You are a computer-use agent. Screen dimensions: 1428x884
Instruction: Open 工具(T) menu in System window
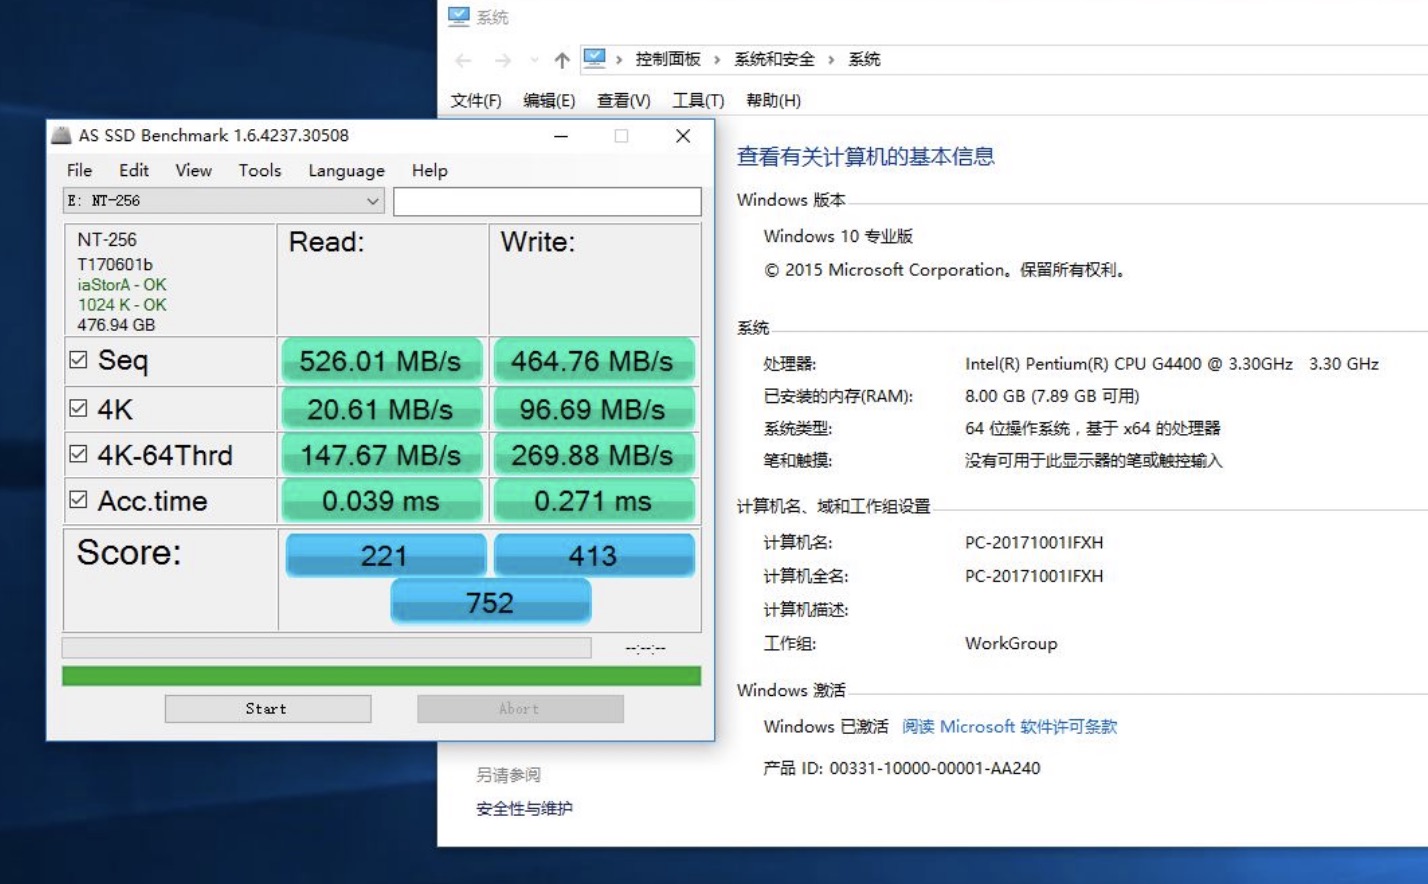coord(698,100)
